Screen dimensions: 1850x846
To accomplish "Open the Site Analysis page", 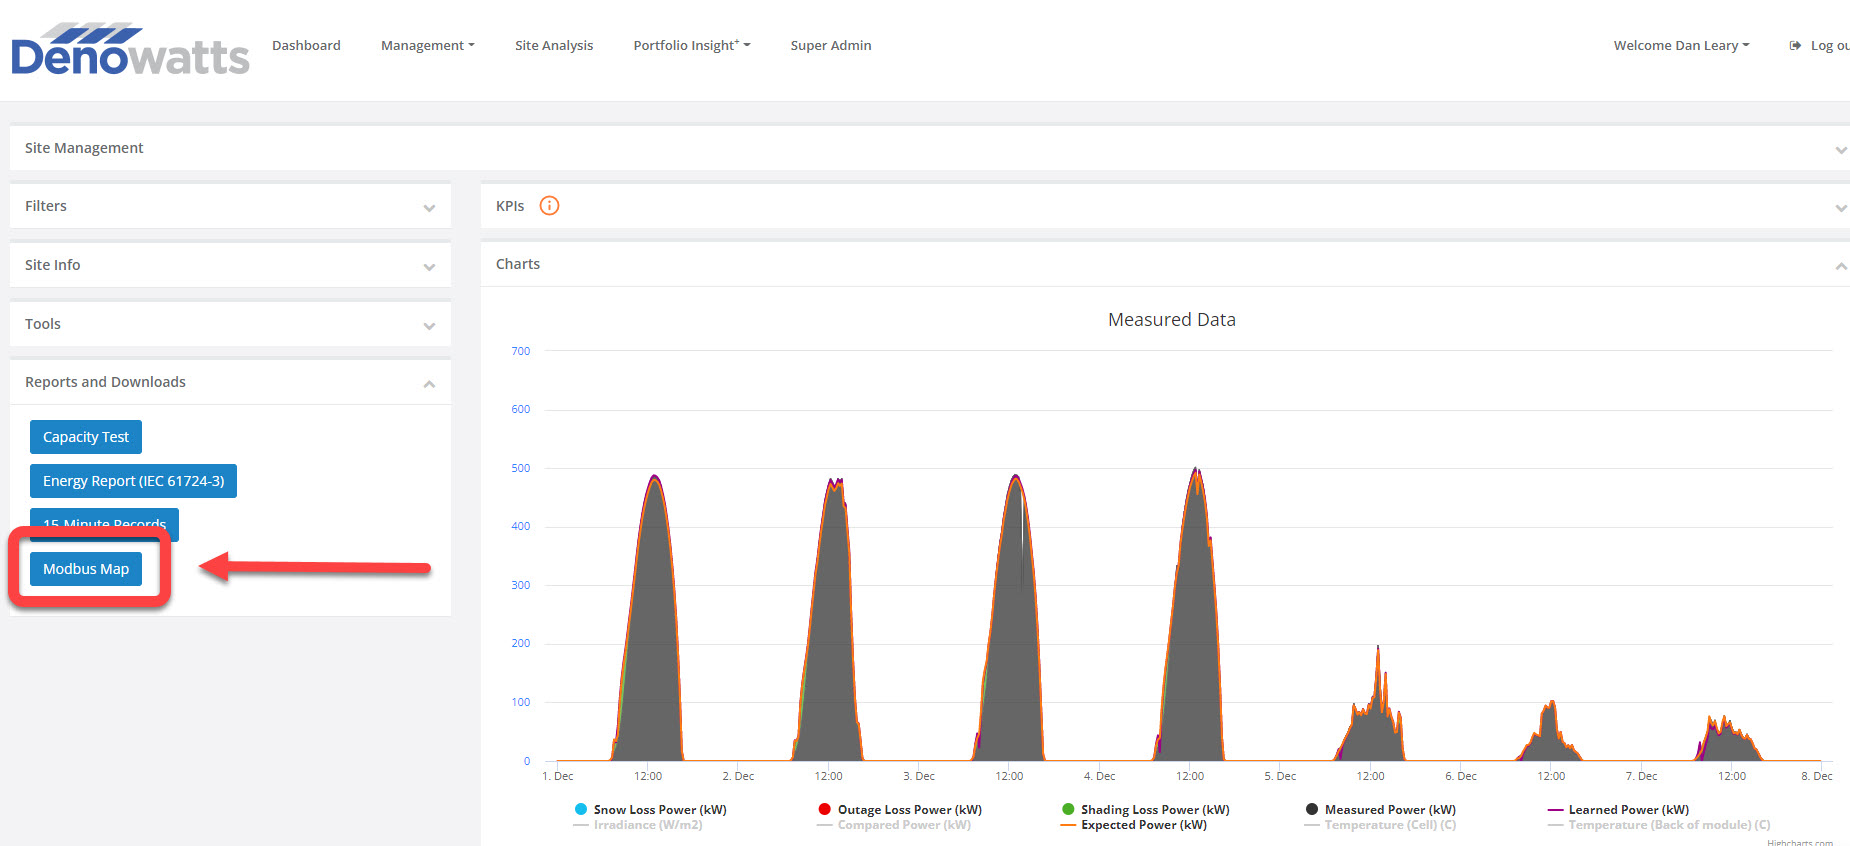I will (x=554, y=46).
